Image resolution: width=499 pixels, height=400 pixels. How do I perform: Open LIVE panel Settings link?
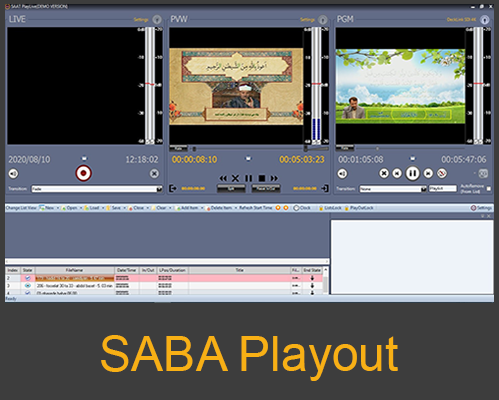(141, 20)
